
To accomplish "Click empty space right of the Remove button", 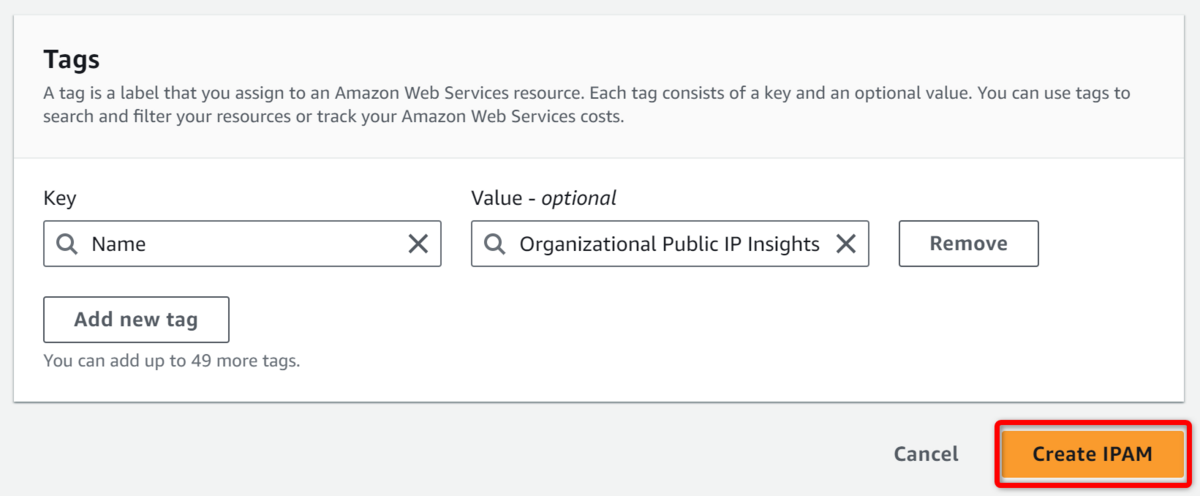I will coord(1110,244).
